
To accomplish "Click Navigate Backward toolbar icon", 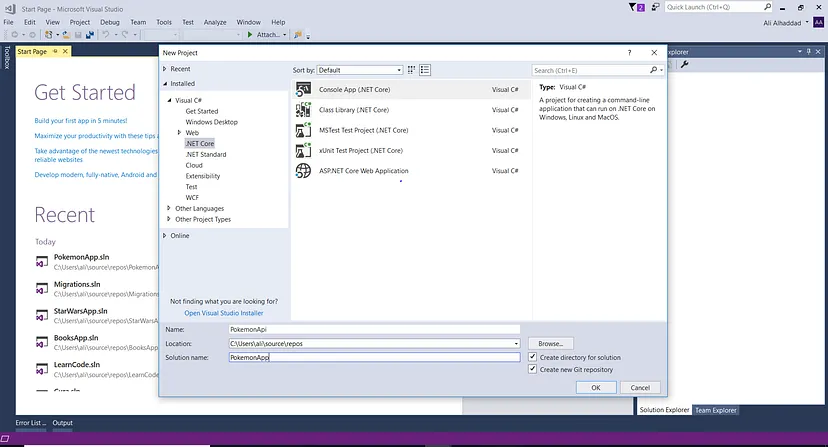I will pyautogui.click(x=14, y=35).
